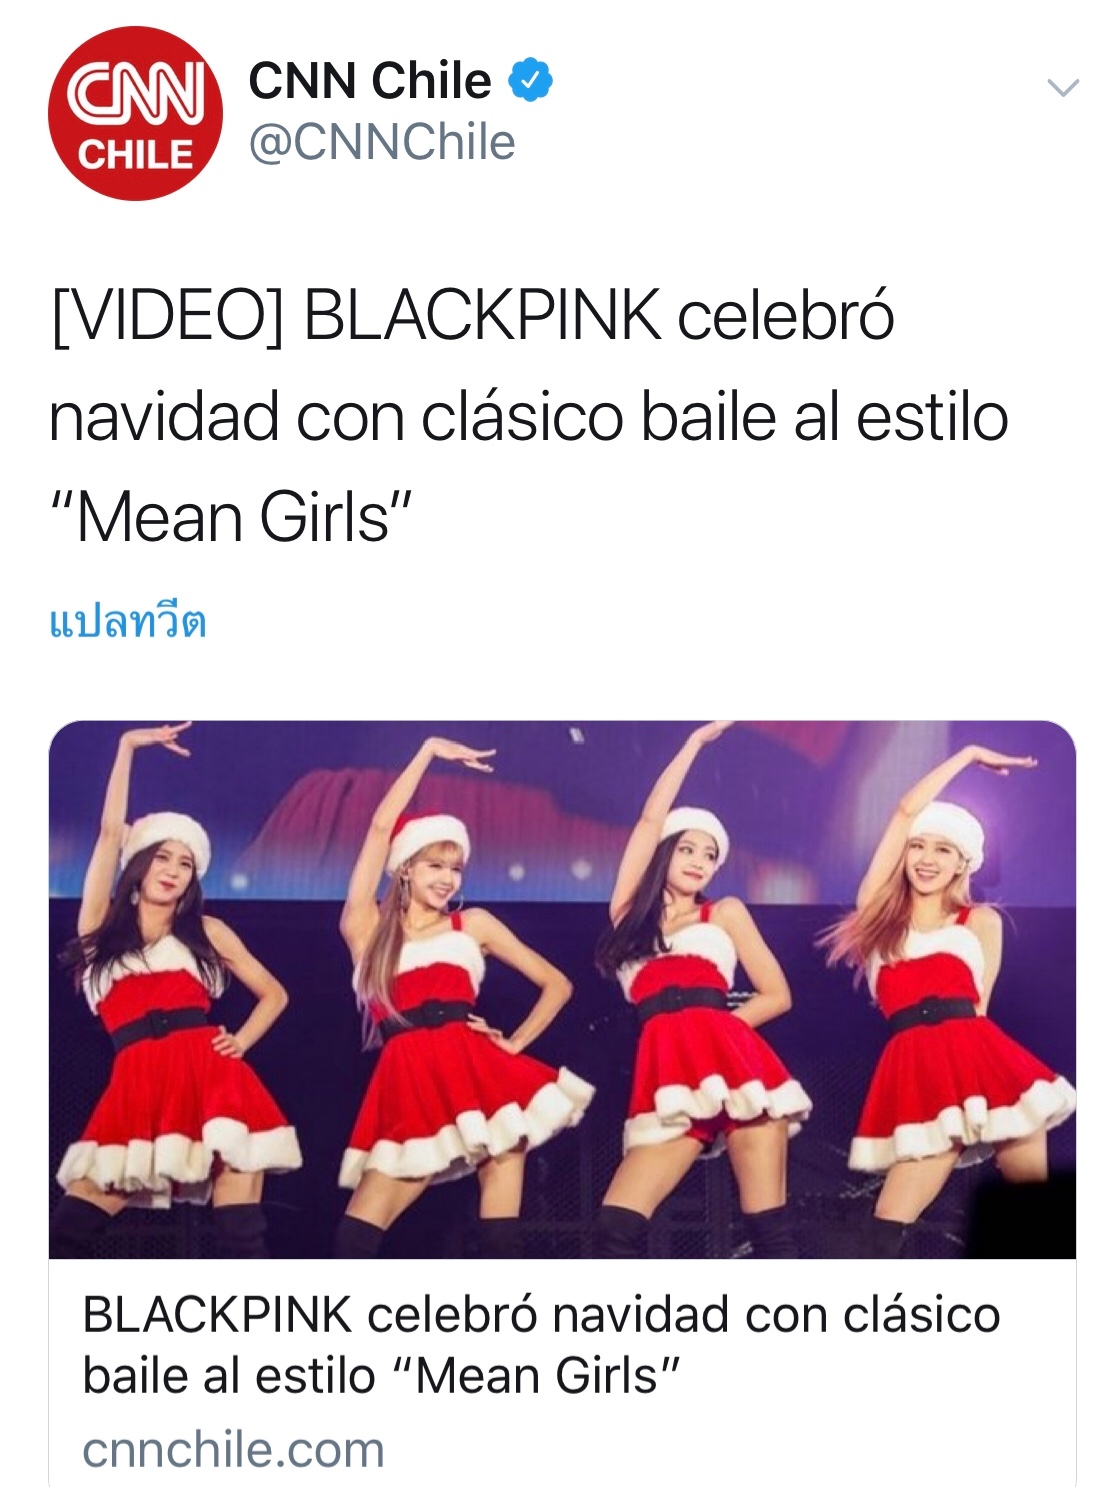Click the white CNN letters in the red logo
This screenshot has height=1487, width=1110.
(x=136, y=93)
